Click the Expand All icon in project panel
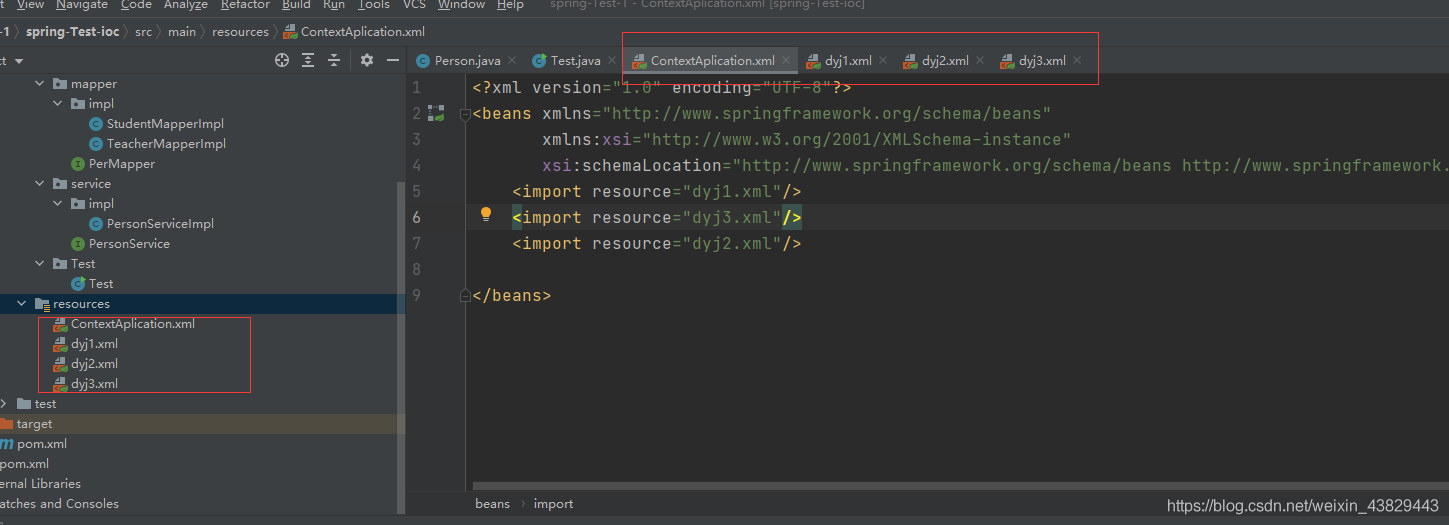This screenshot has width=1449, height=525. pos(308,60)
